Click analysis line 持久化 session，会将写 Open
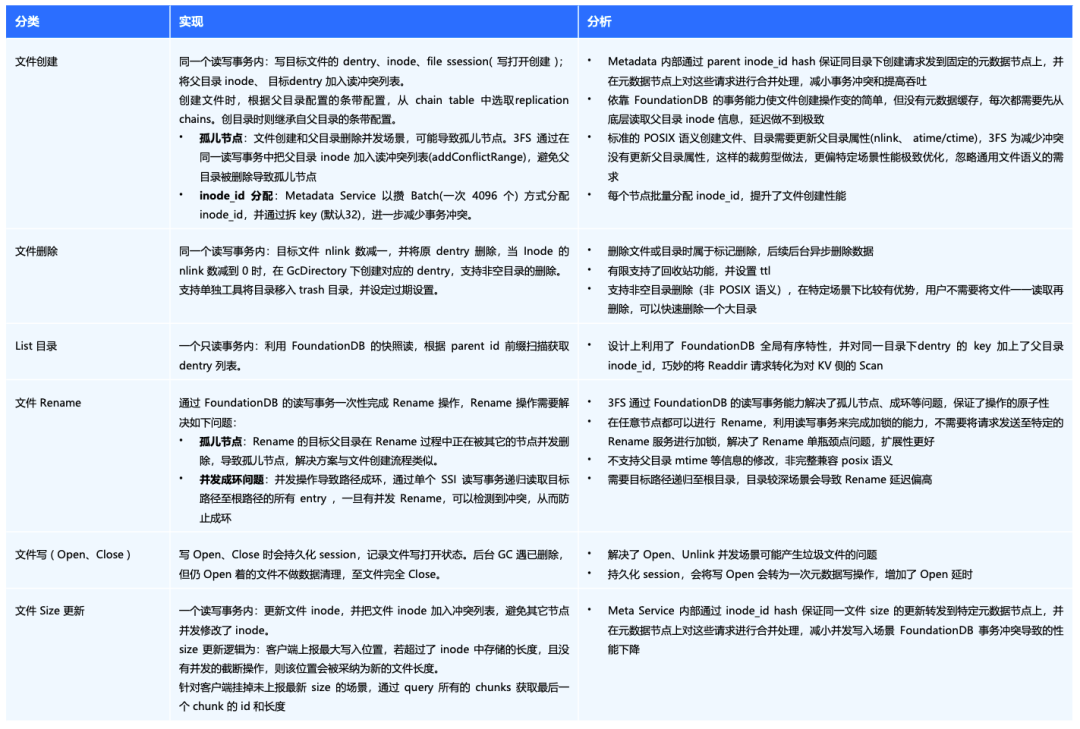 tap(790, 574)
